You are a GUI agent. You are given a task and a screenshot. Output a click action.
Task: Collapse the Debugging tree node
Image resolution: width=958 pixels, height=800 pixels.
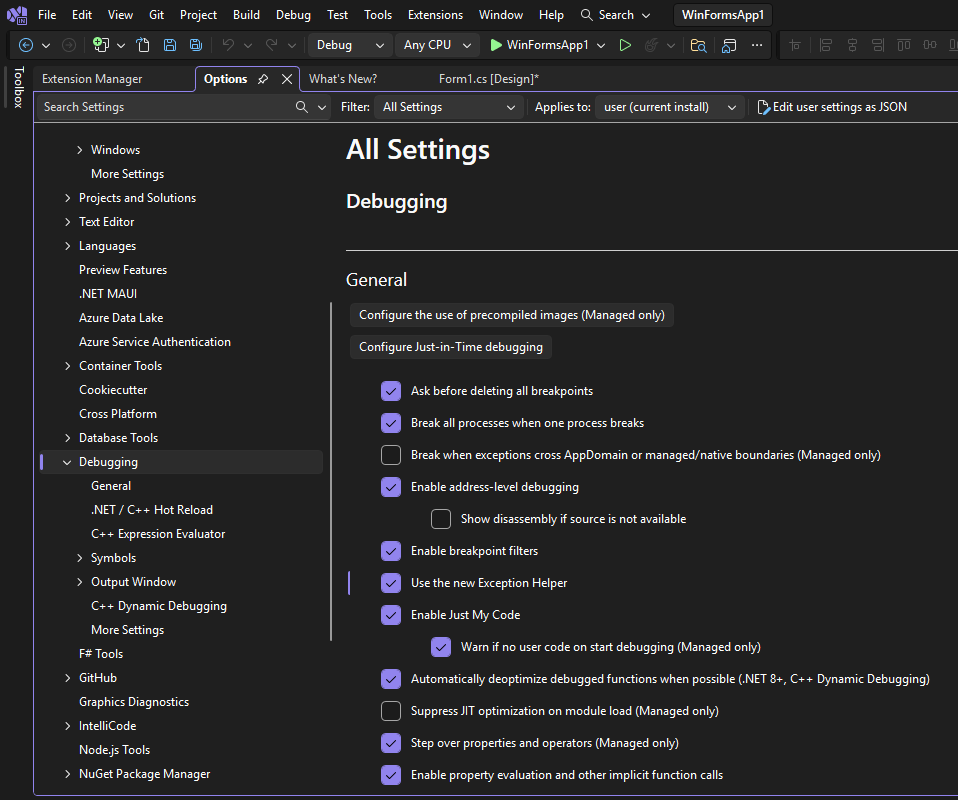[67, 462]
